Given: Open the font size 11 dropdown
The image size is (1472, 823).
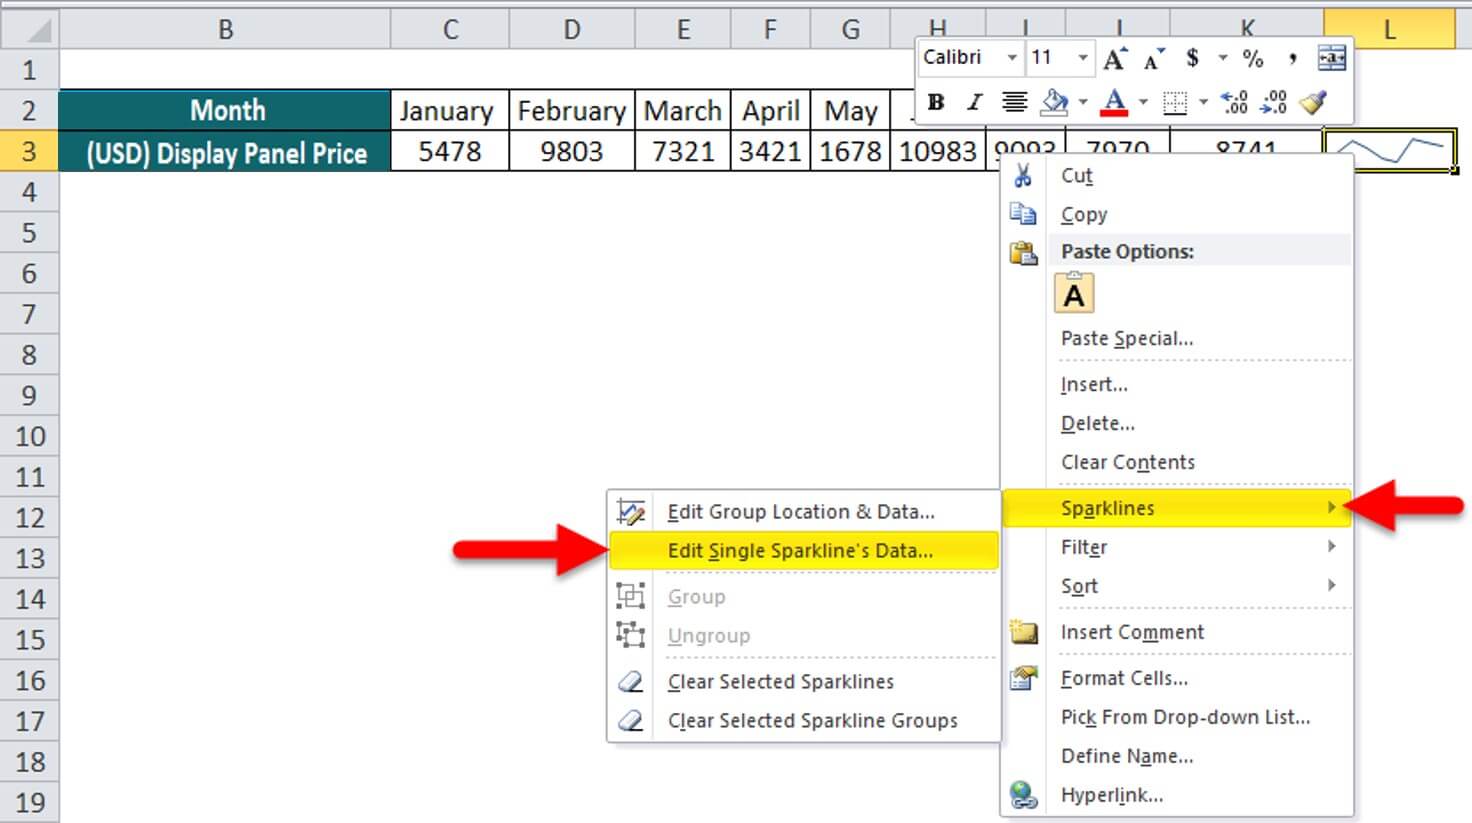Looking at the screenshot, I should (x=1083, y=58).
